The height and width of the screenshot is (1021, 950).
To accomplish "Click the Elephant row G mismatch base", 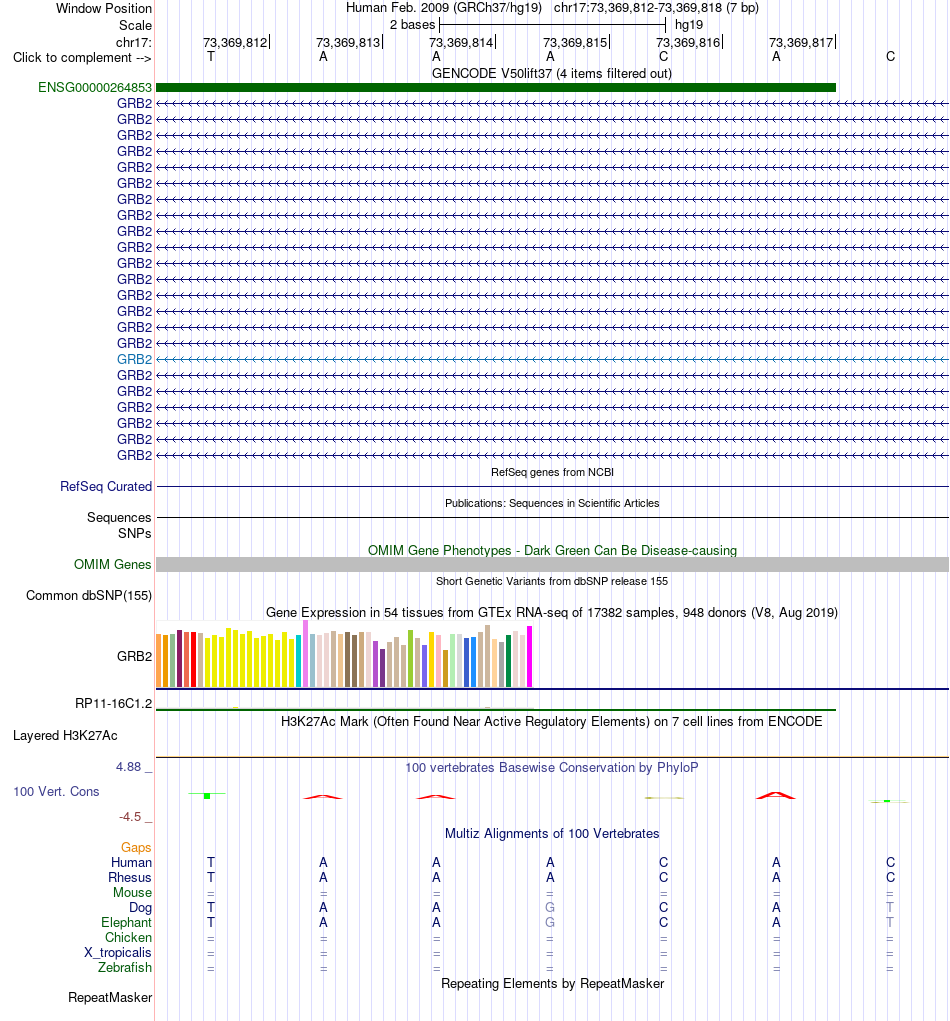I will [x=550, y=923].
